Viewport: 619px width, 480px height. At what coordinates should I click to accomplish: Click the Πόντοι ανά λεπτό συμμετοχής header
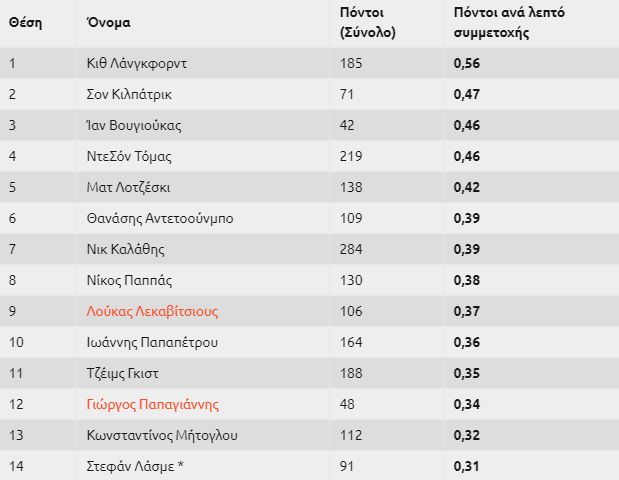[x=509, y=22]
